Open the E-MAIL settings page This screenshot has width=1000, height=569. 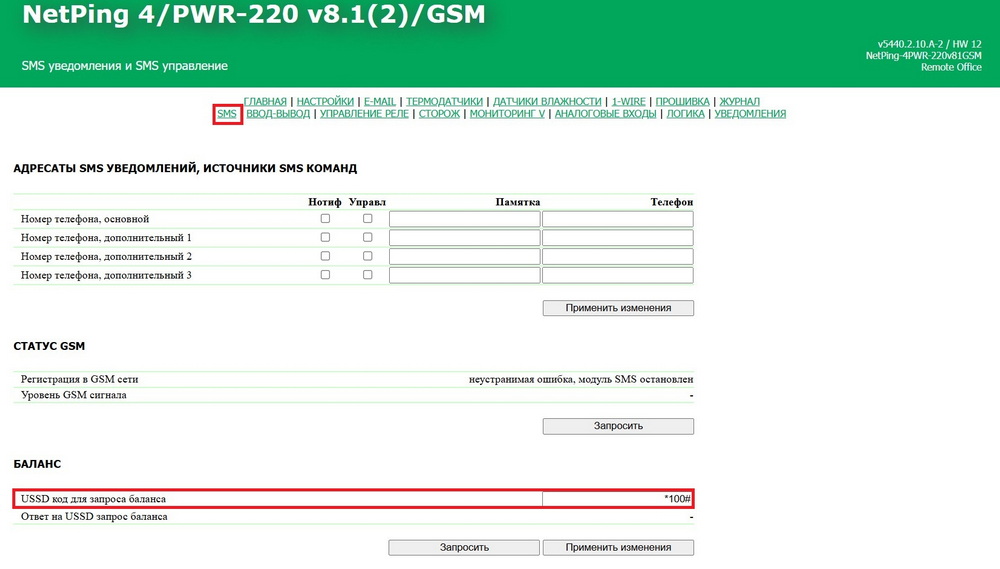[379, 101]
